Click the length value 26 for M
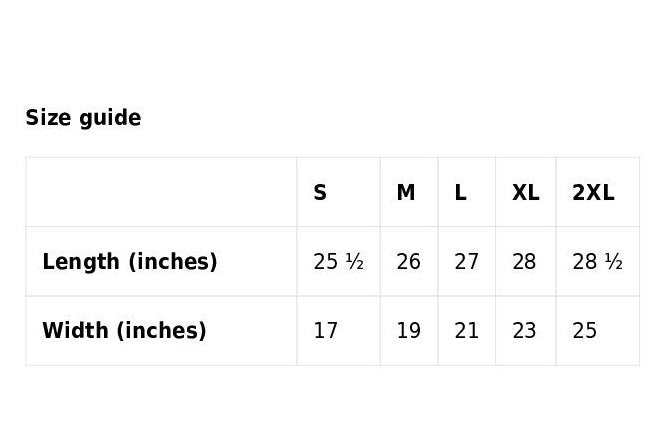The image size is (671, 440). pyautogui.click(x=409, y=262)
